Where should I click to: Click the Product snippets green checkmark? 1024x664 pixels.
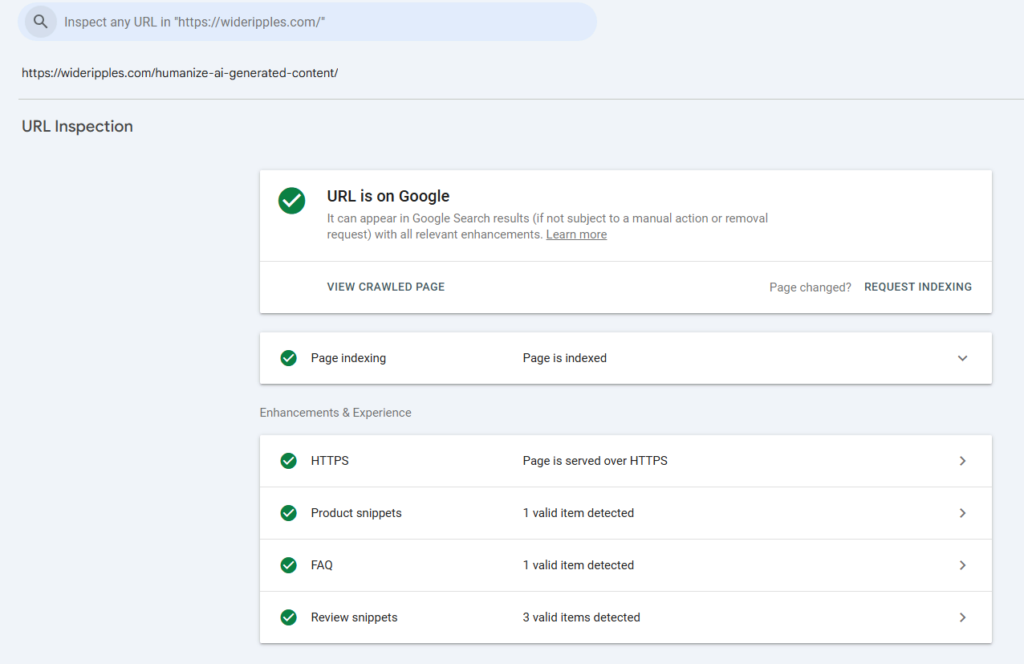pos(288,513)
